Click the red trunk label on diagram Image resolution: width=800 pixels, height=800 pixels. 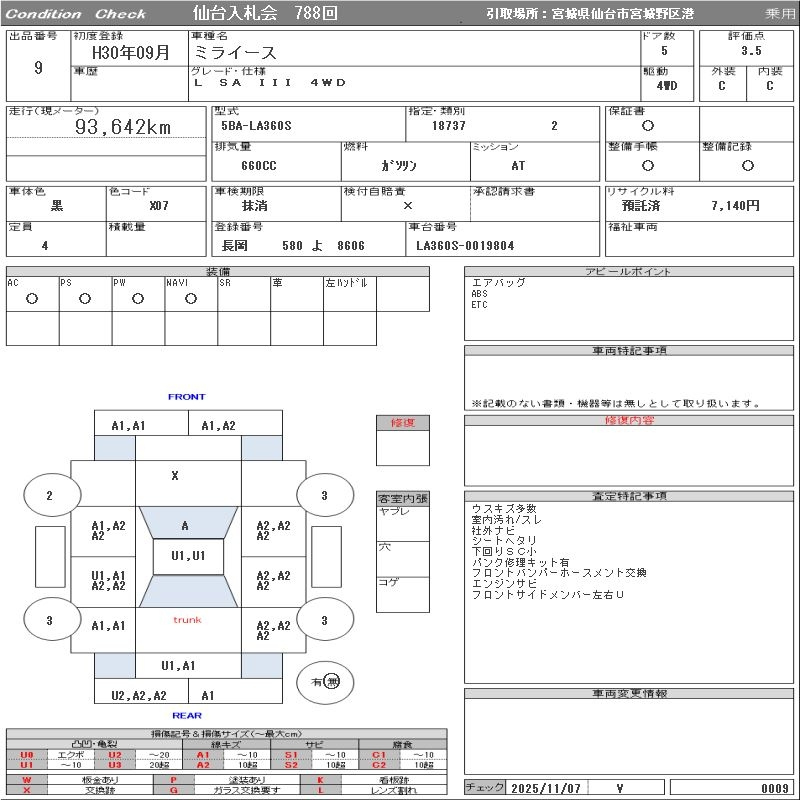[x=187, y=620]
